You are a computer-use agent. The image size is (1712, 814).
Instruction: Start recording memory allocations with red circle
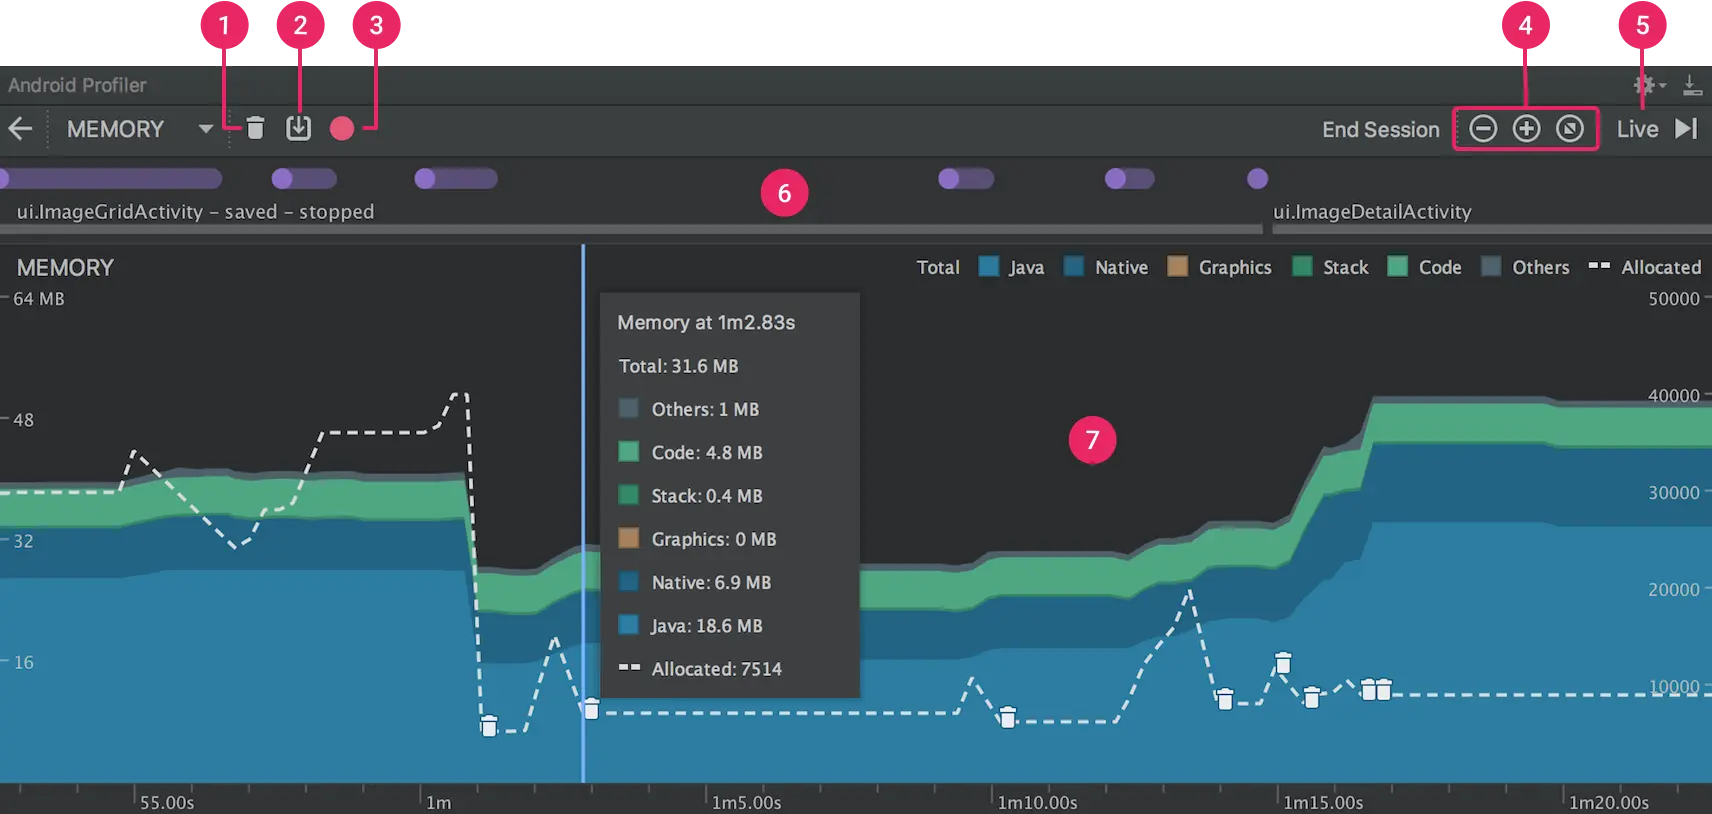point(342,128)
